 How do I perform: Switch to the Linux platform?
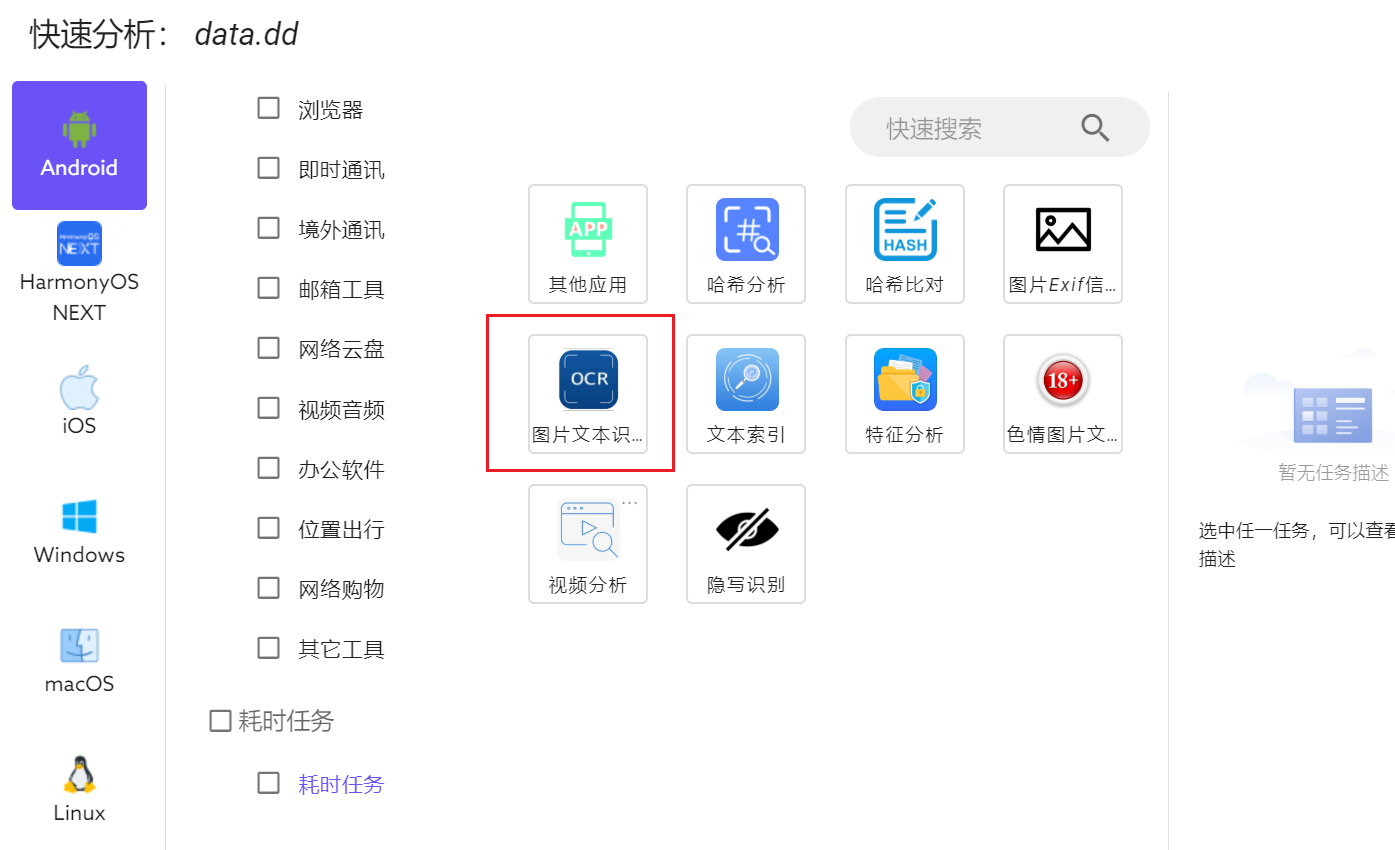(79, 788)
